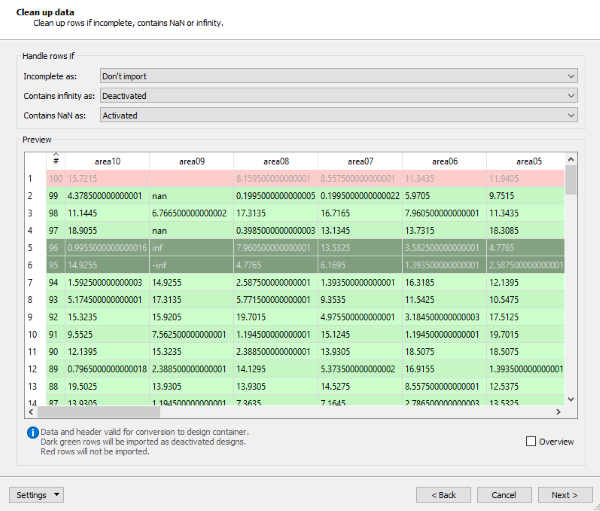
Task: Click the vertical scrollbar down arrow
Action: coord(571,399)
